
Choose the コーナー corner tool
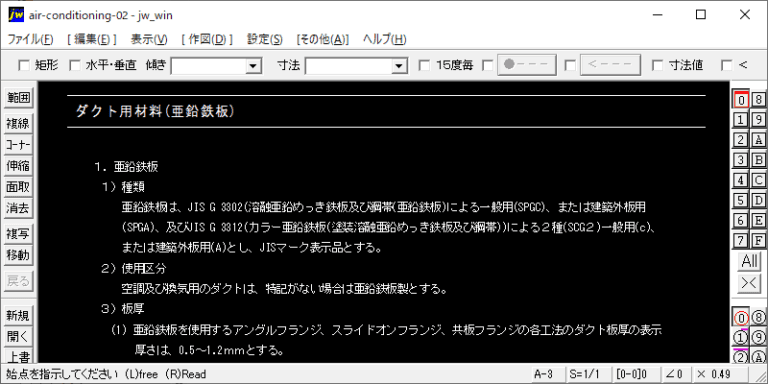(x=18, y=145)
